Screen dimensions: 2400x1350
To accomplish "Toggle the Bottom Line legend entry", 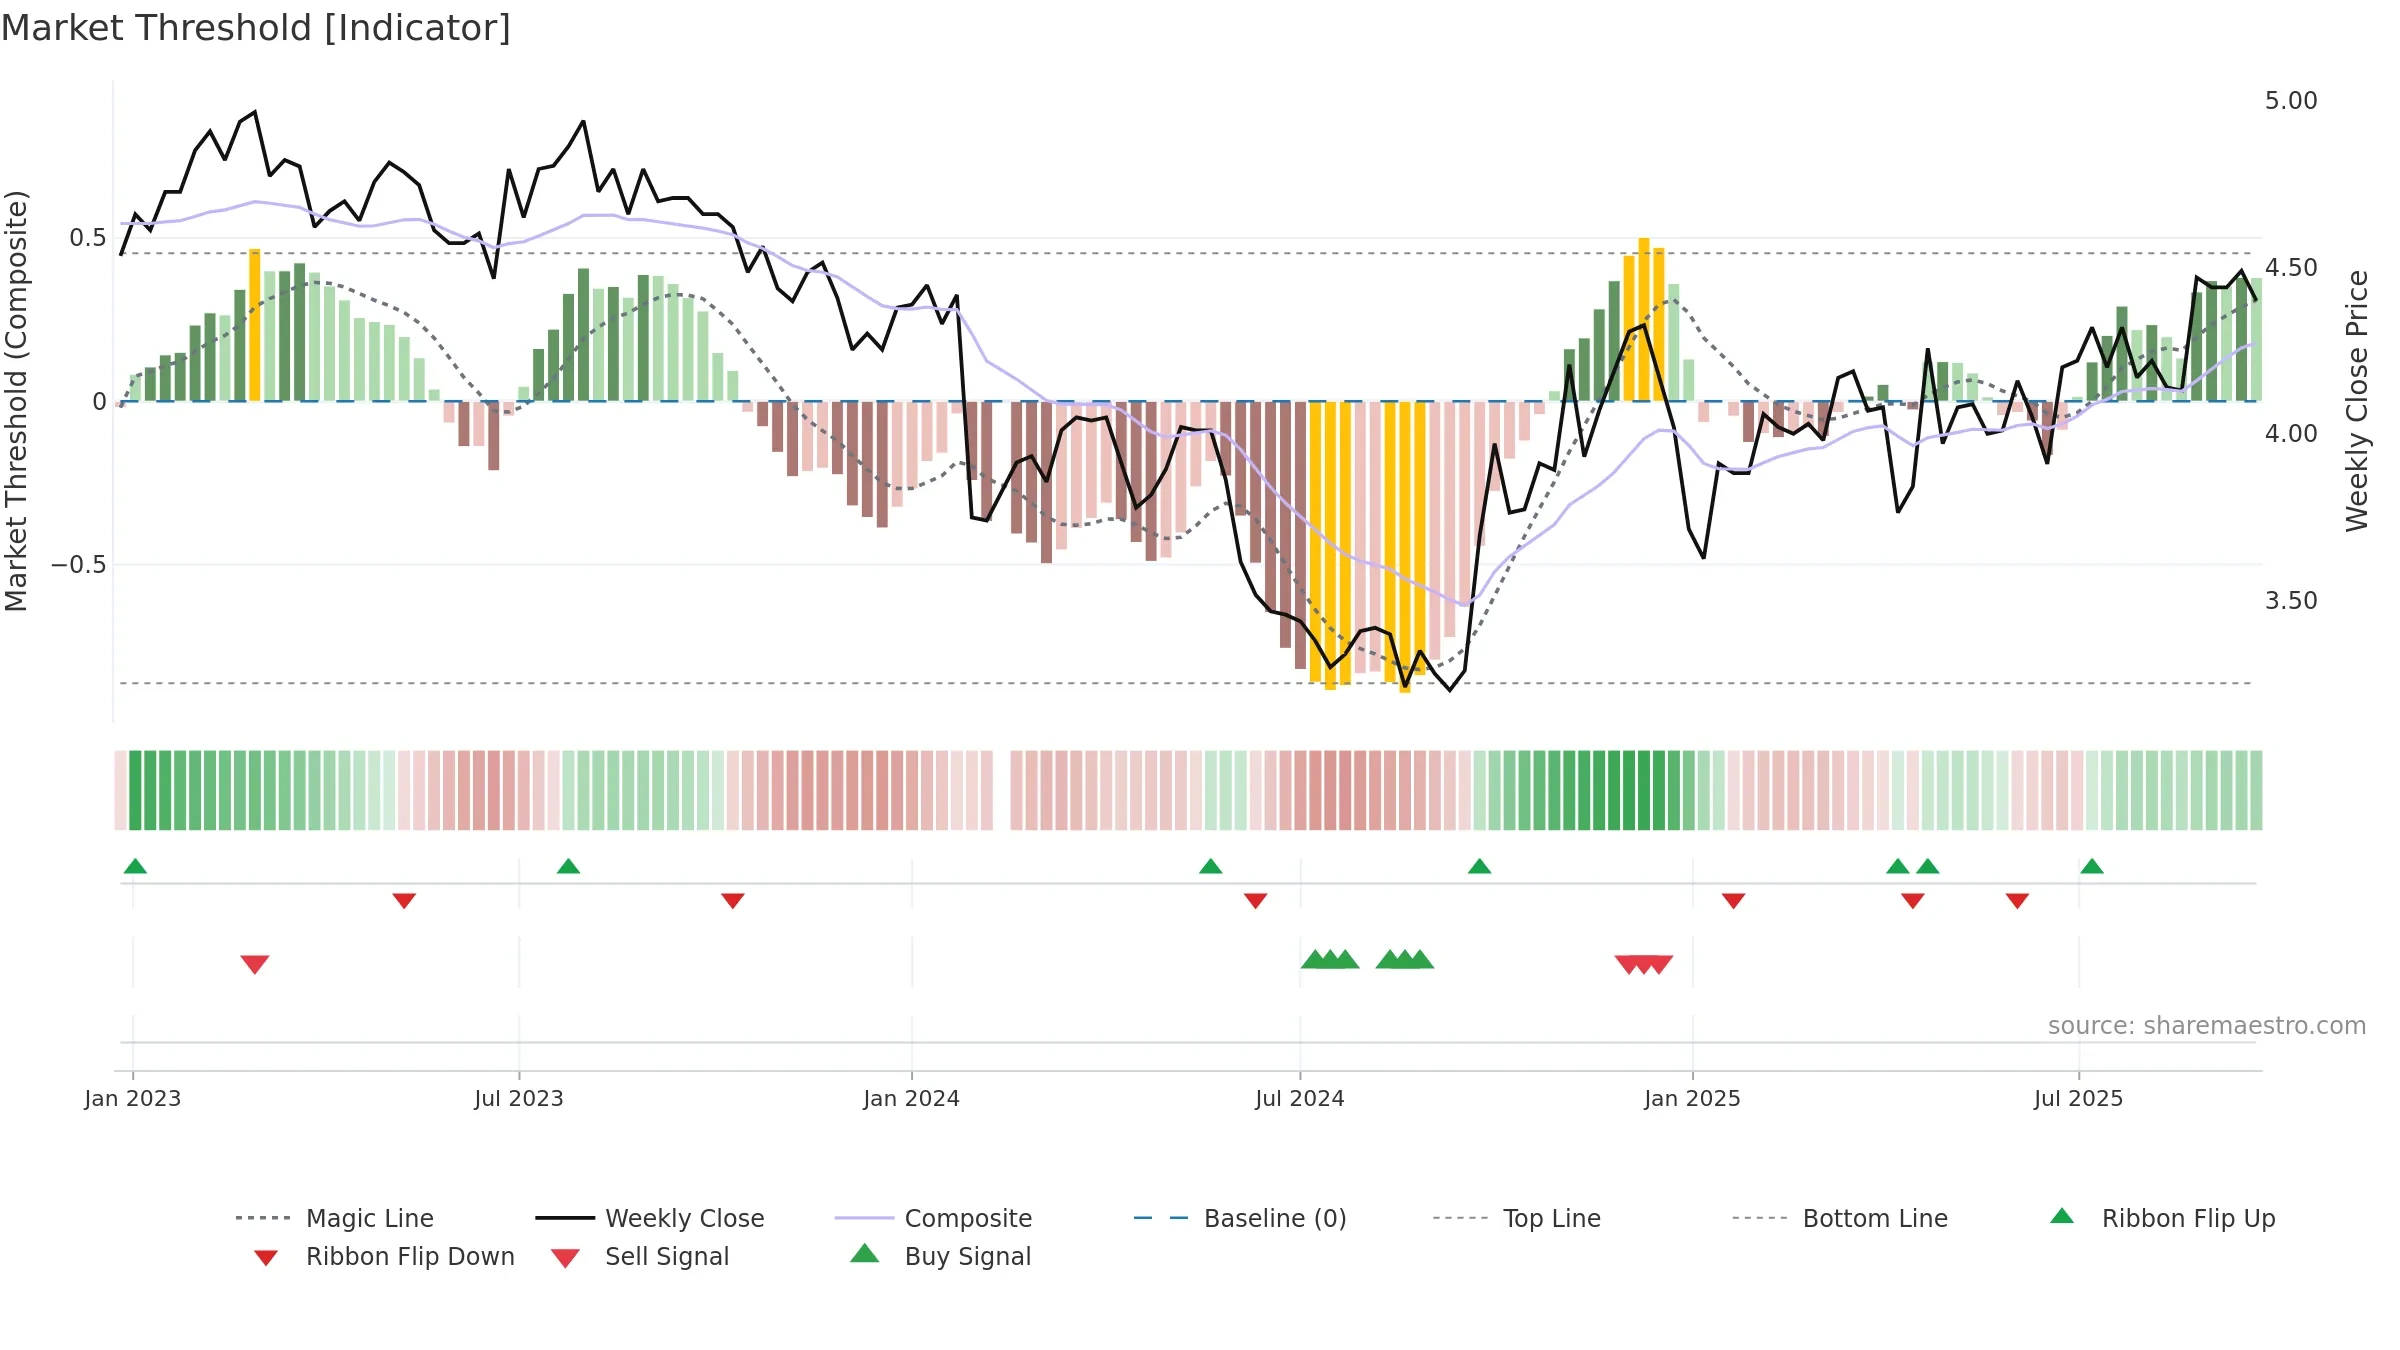I will pyautogui.click(x=1840, y=1218).
